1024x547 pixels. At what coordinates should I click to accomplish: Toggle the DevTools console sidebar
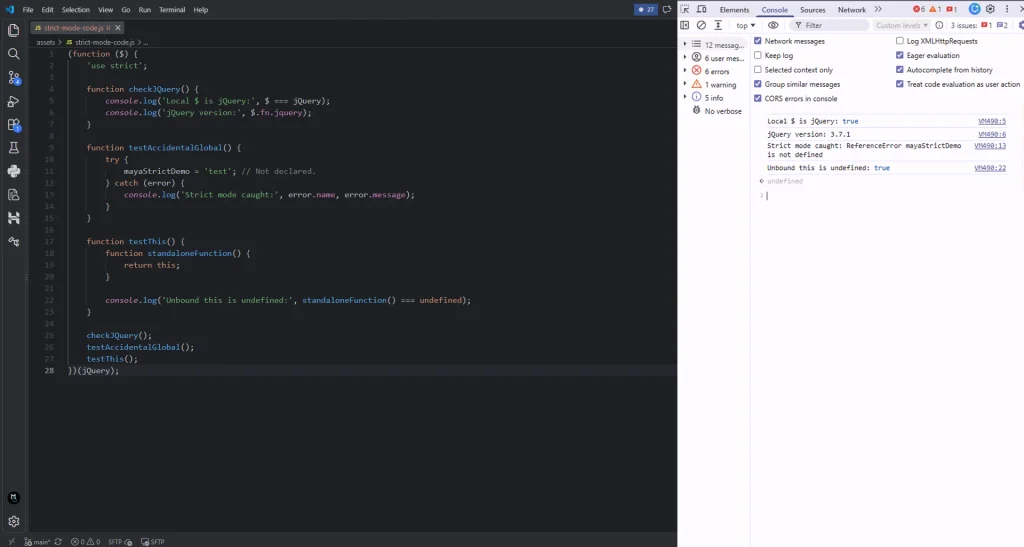tap(684, 25)
